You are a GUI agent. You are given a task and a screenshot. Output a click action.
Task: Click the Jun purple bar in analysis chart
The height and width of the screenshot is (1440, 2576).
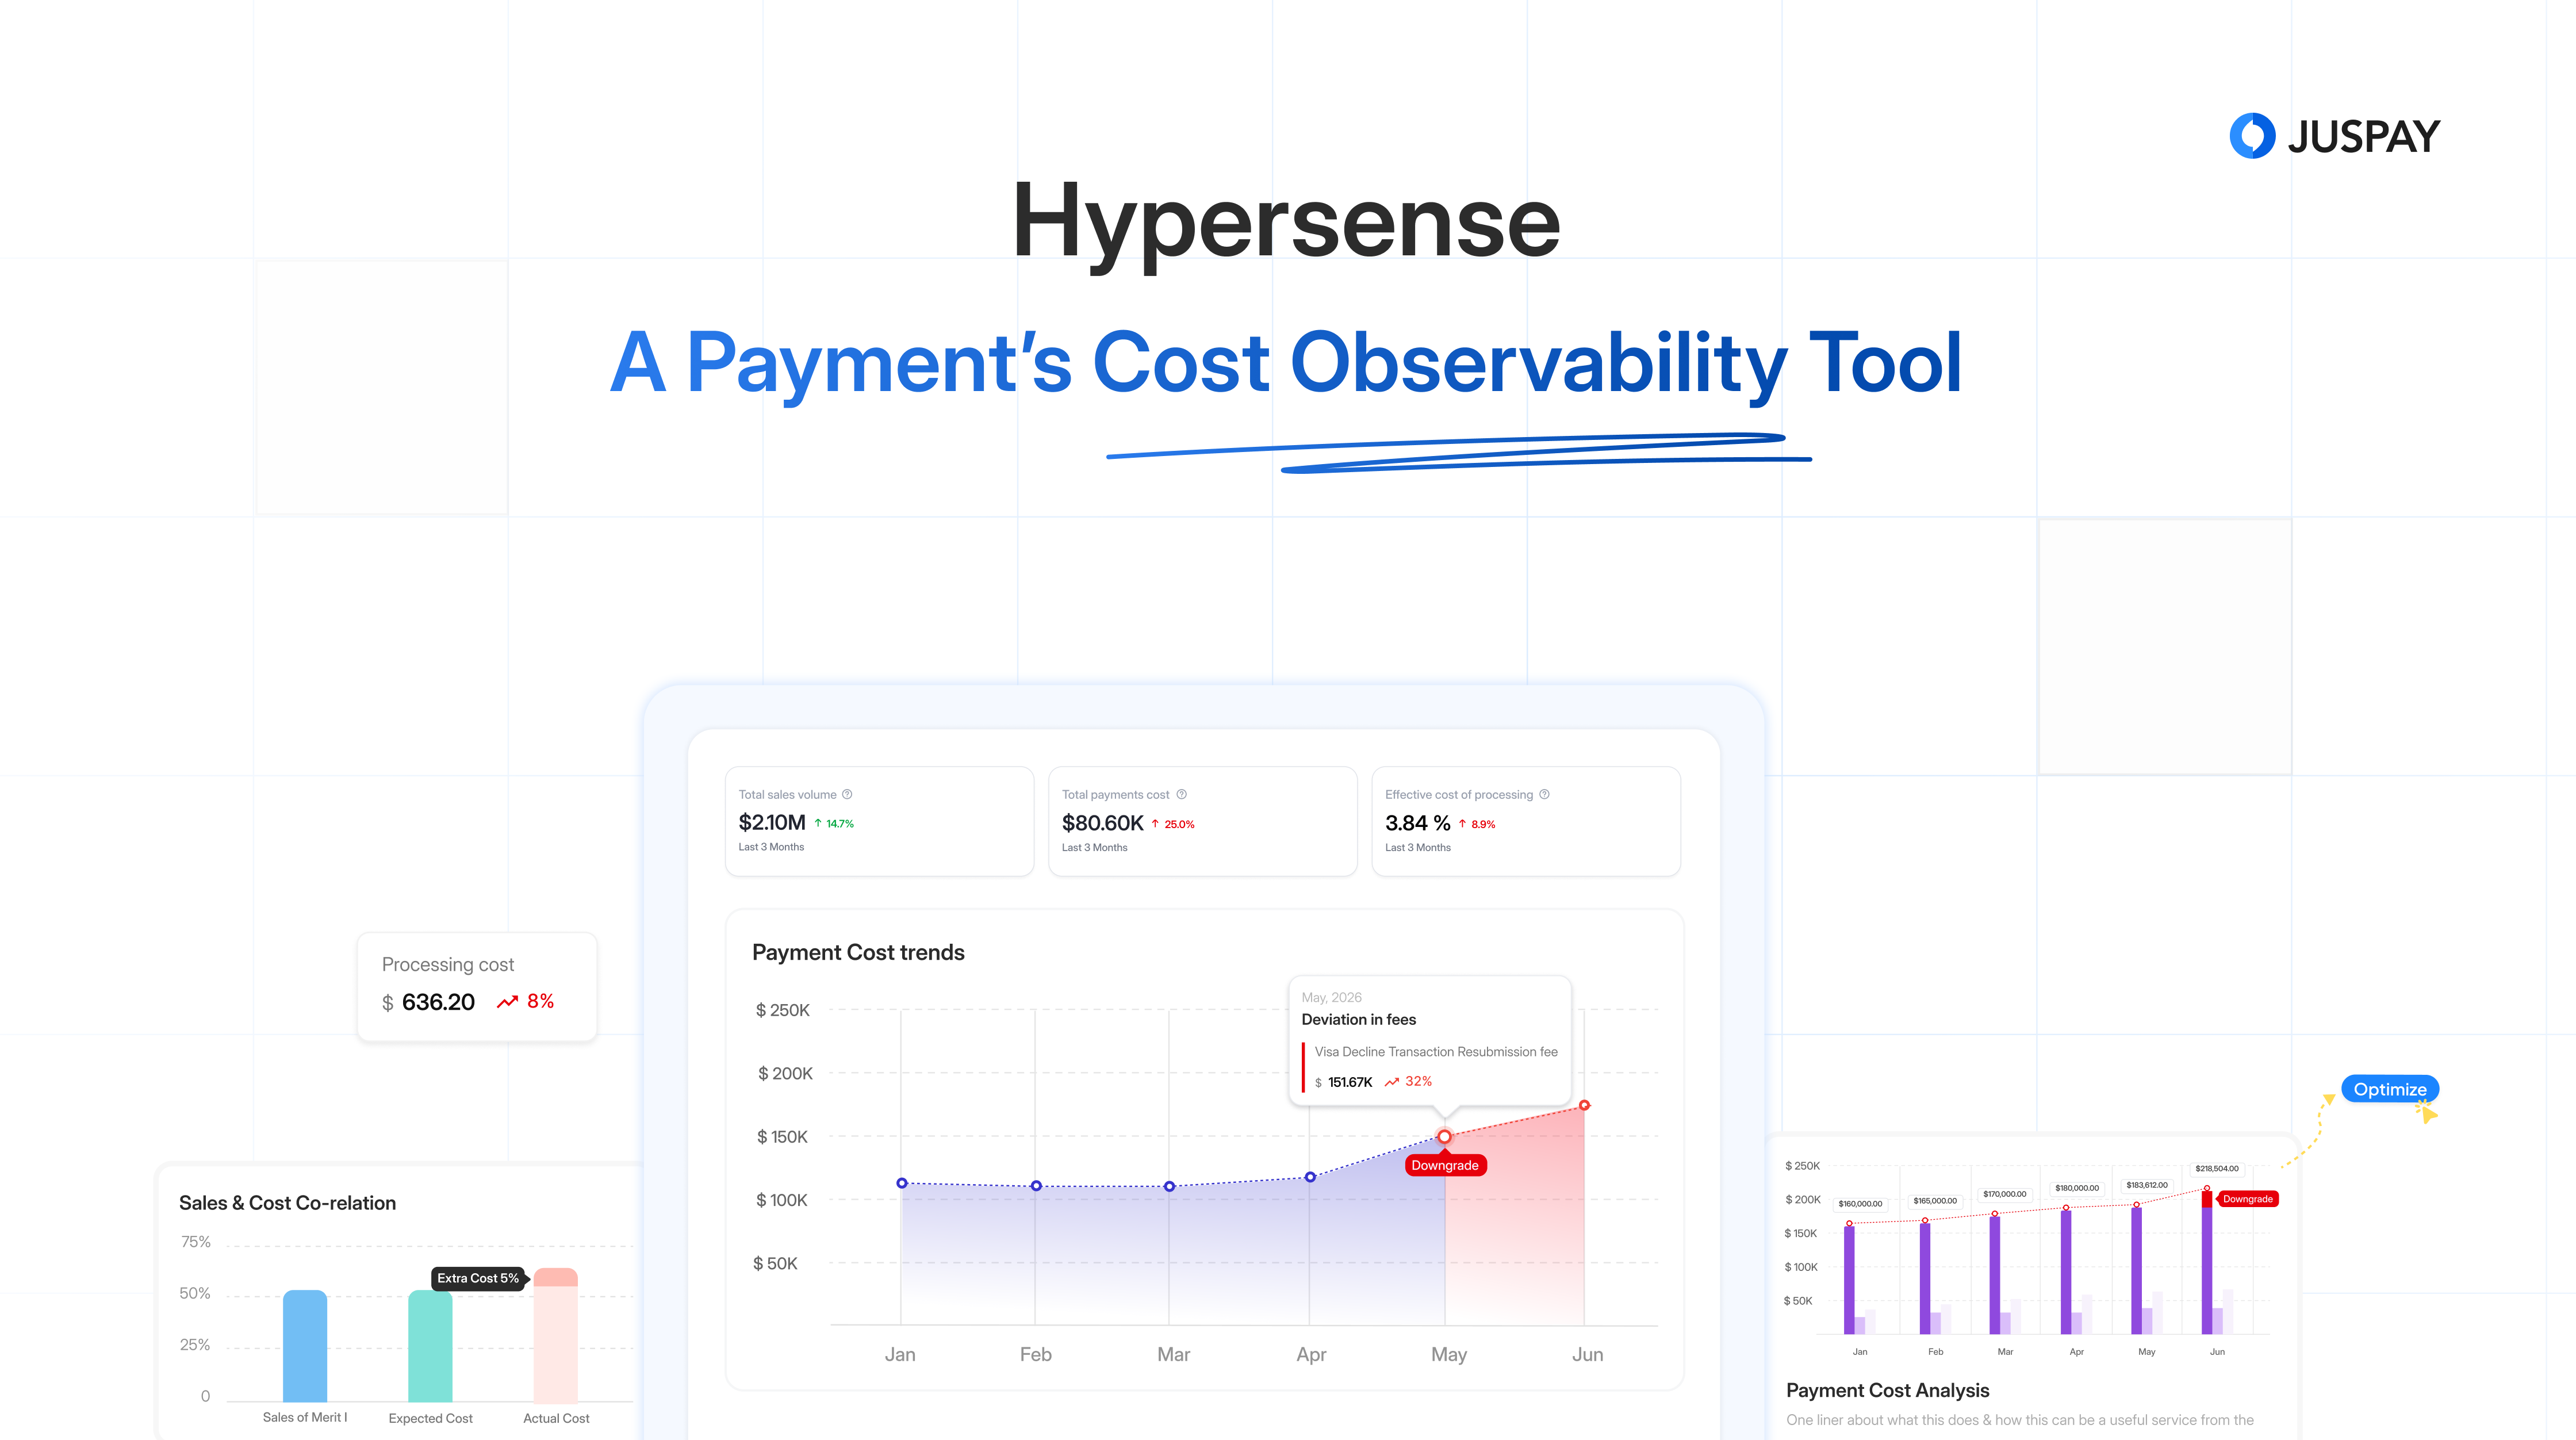click(x=2207, y=1262)
